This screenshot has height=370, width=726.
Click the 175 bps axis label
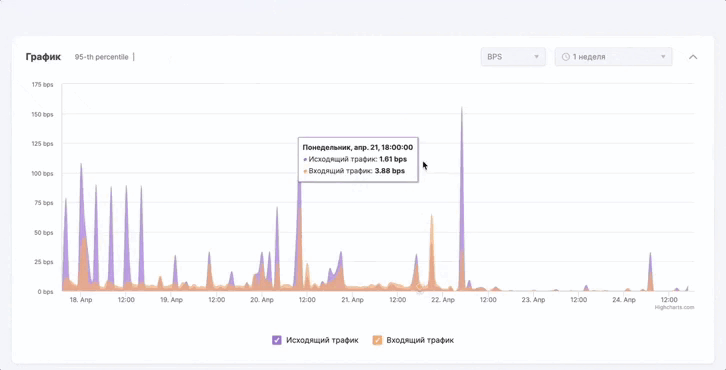pos(43,85)
